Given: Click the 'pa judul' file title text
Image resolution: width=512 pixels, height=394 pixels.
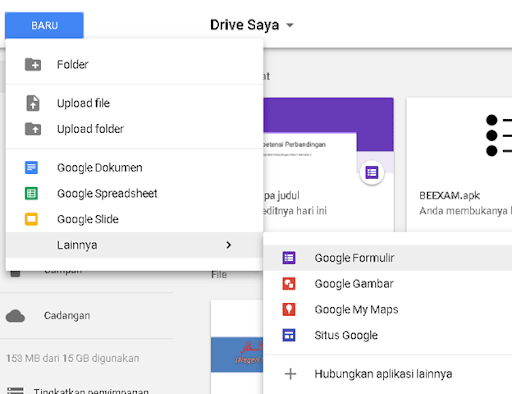Looking at the screenshot, I should pos(282,195).
